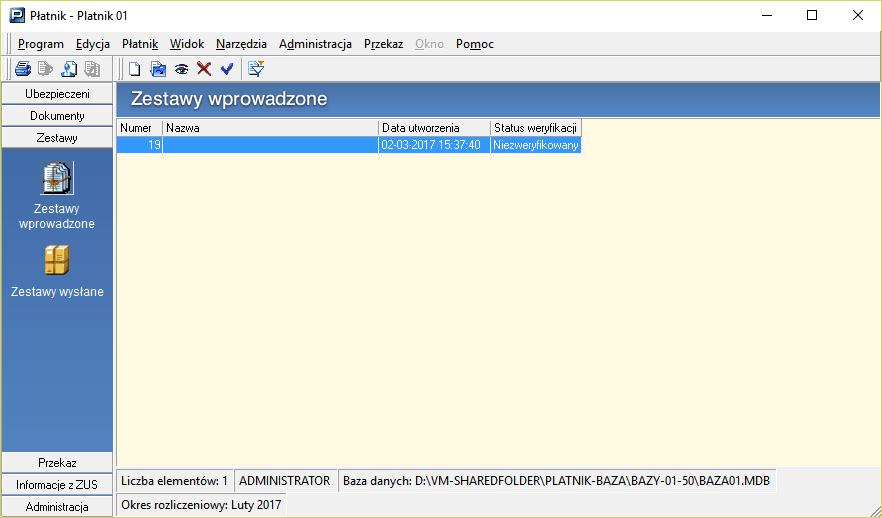Open the Widok menu
882x518 pixels.
[x=187, y=44]
